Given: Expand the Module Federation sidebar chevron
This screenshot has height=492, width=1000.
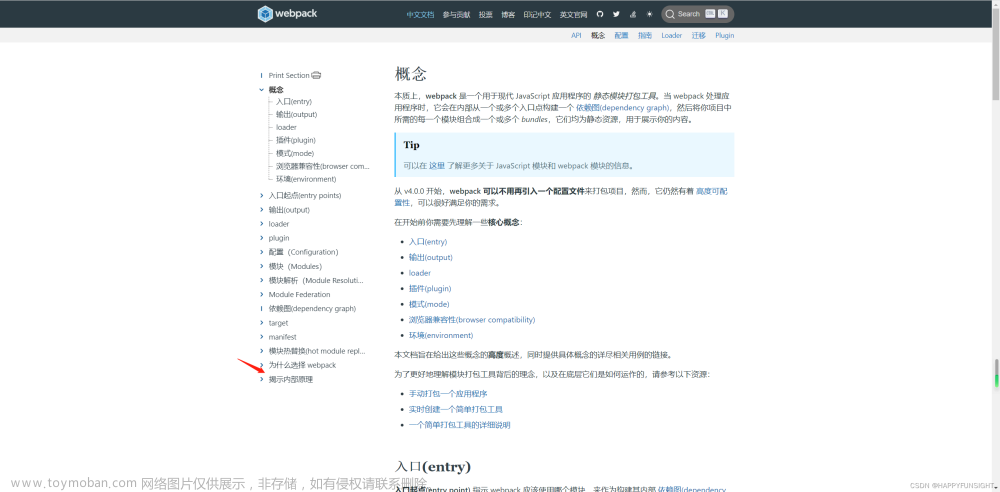Looking at the screenshot, I should [x=261, y=294].
